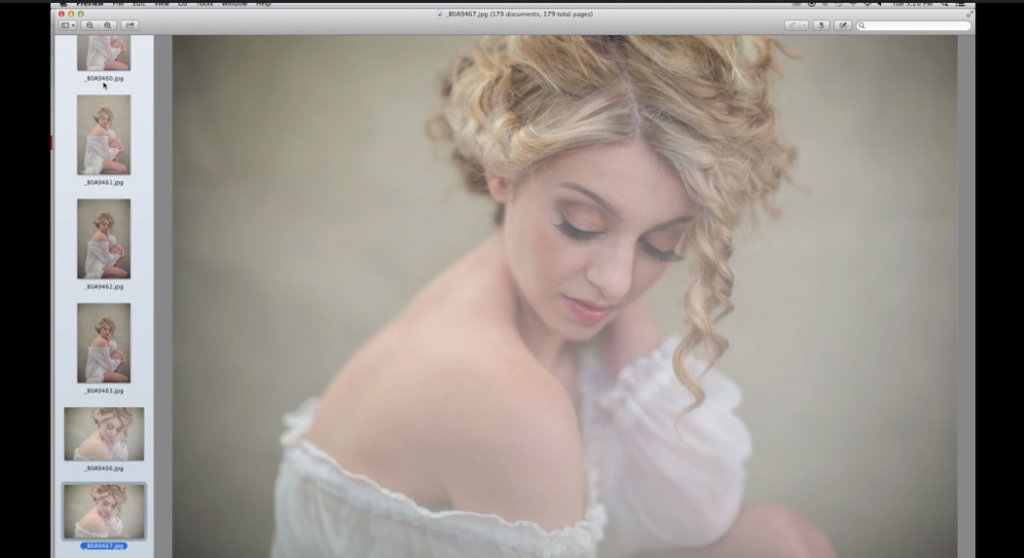1024x558 pixels.
Task: Select the highlighted _B0A9467.jpg thumbnail
Action: point(104,511)
